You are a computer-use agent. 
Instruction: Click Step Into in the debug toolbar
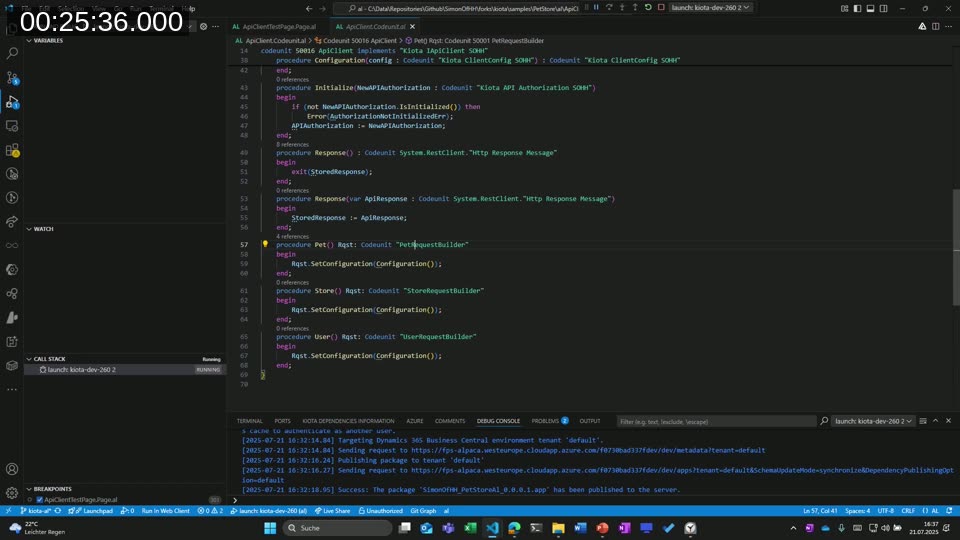622,7
